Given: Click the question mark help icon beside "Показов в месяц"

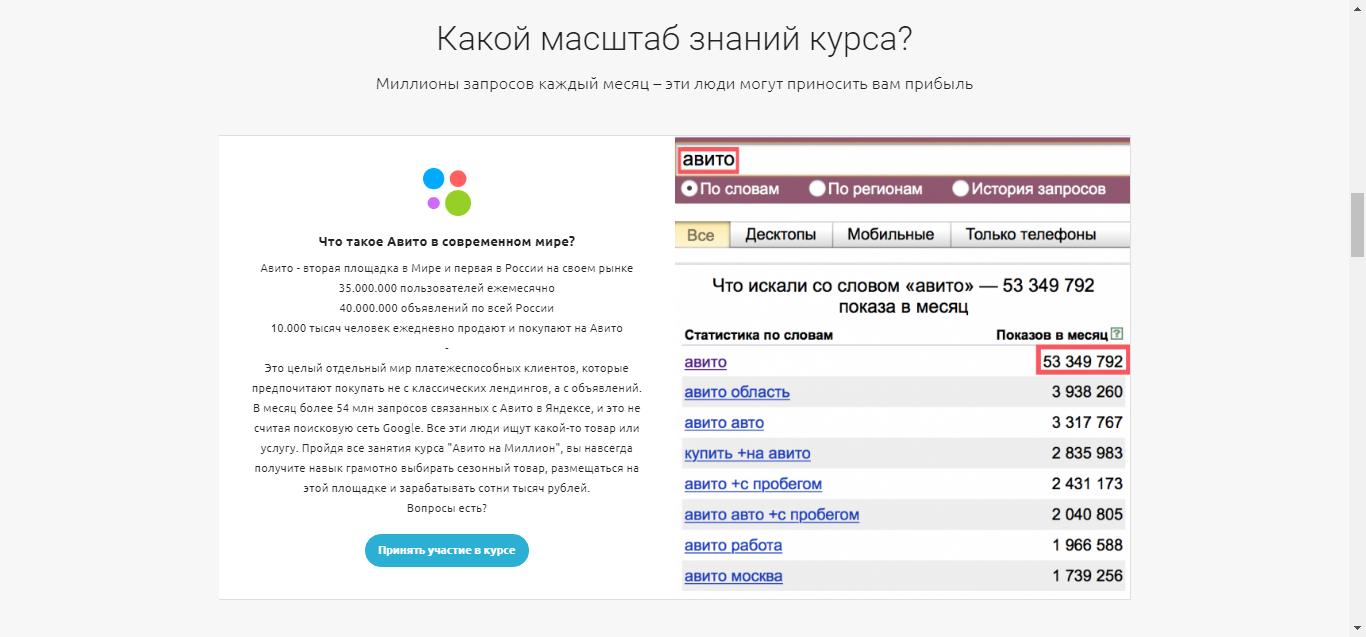Looking at the screenshot, I should point(1118,332).
